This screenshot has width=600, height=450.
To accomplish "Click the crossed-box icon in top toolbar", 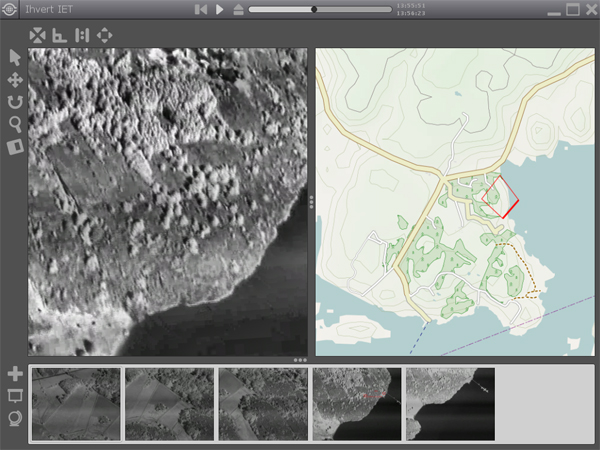I will (37, 35).
